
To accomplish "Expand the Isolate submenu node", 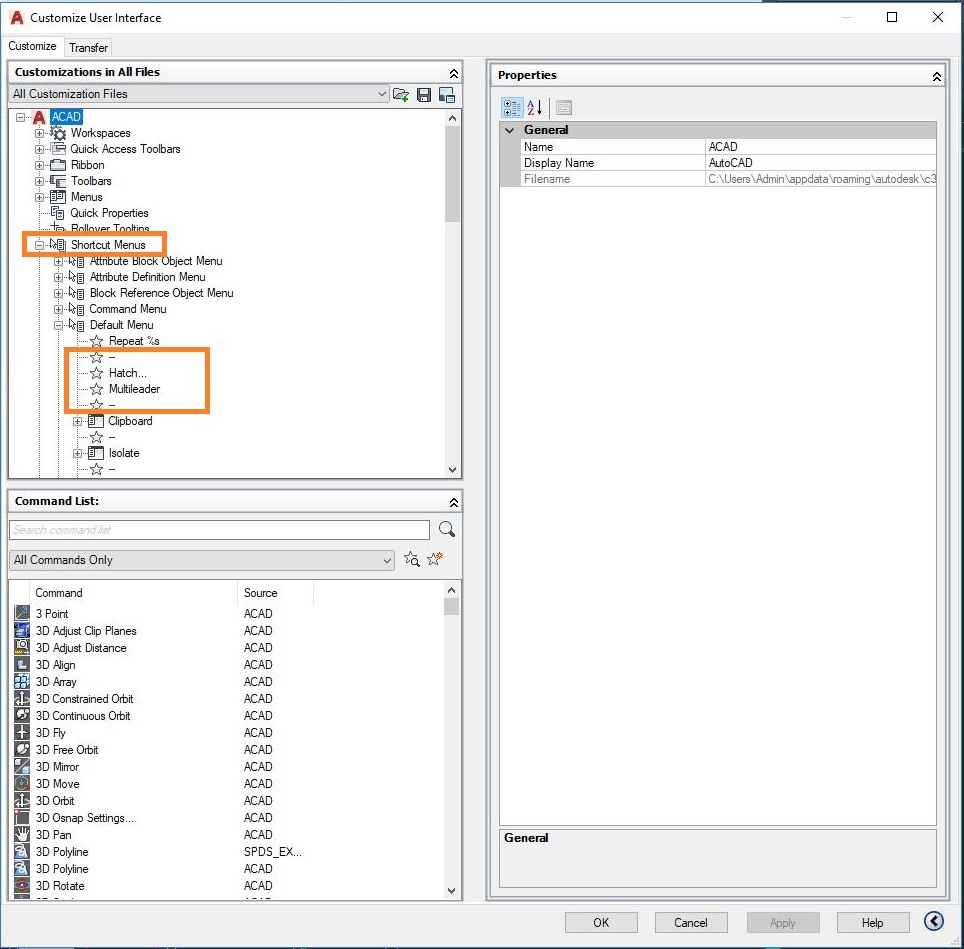I will [77, 453].
